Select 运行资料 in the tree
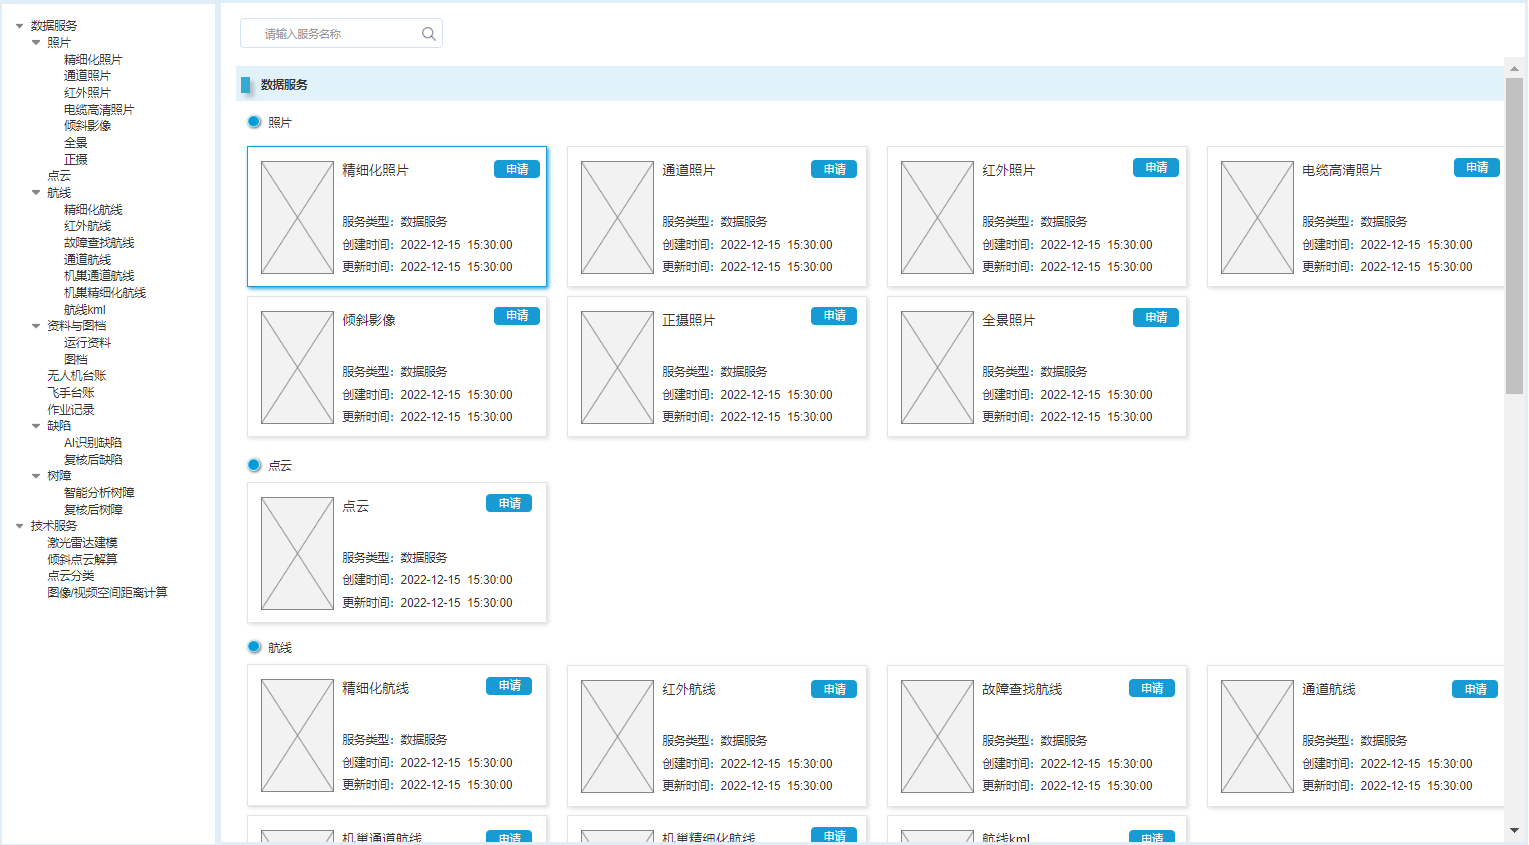Image resolution: width=1529 pixels, height=845 pixels. click(x=87, y=343)
